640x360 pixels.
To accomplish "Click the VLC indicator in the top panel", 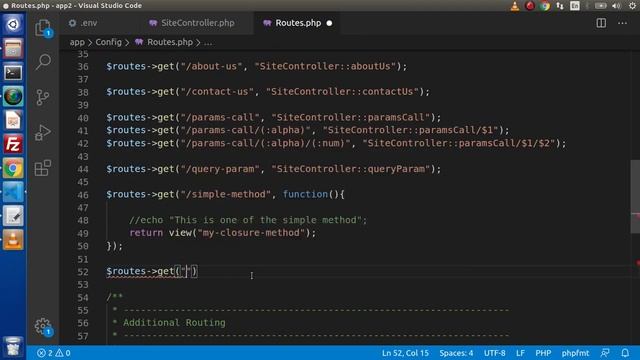I will click(x=515, y=6).
